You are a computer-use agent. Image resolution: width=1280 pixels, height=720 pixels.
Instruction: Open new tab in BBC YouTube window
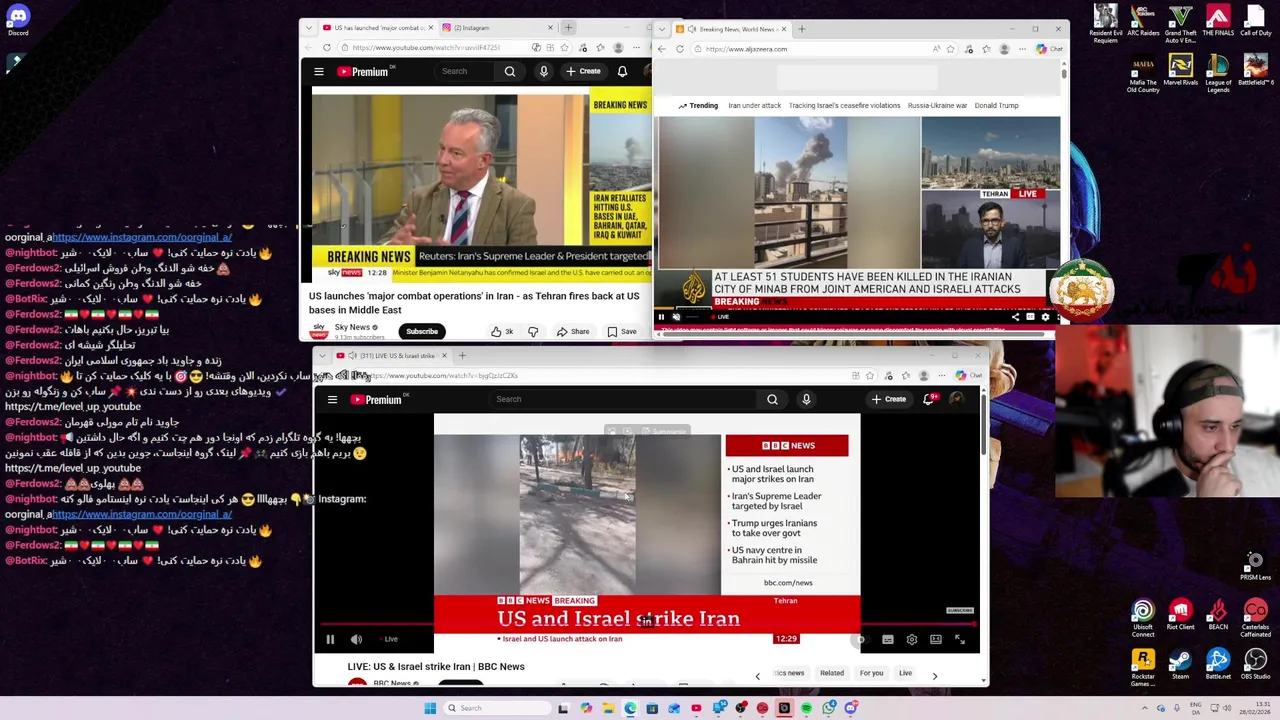point(462,356)
